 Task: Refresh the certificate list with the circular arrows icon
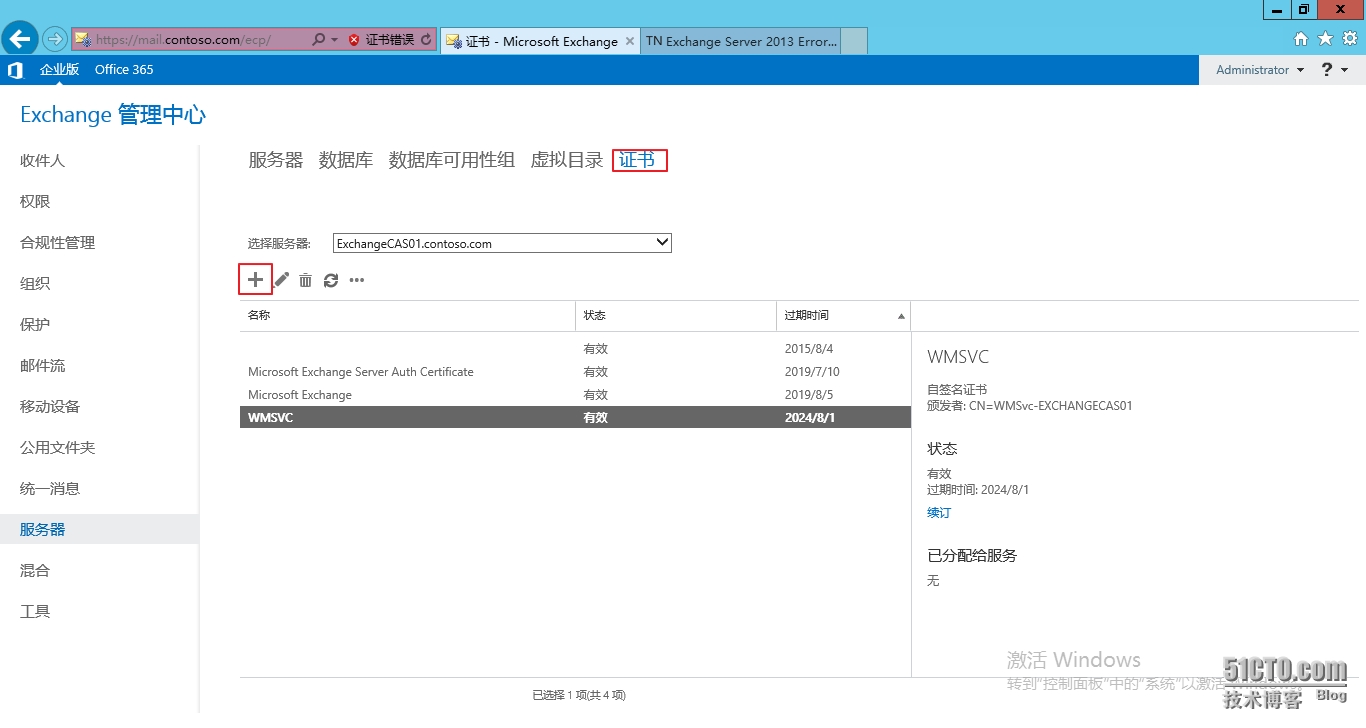331,280
